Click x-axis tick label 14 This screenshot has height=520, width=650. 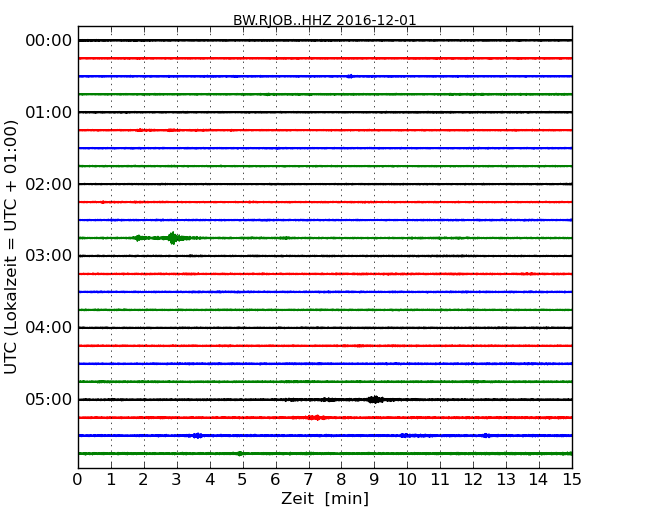point(538,479)
